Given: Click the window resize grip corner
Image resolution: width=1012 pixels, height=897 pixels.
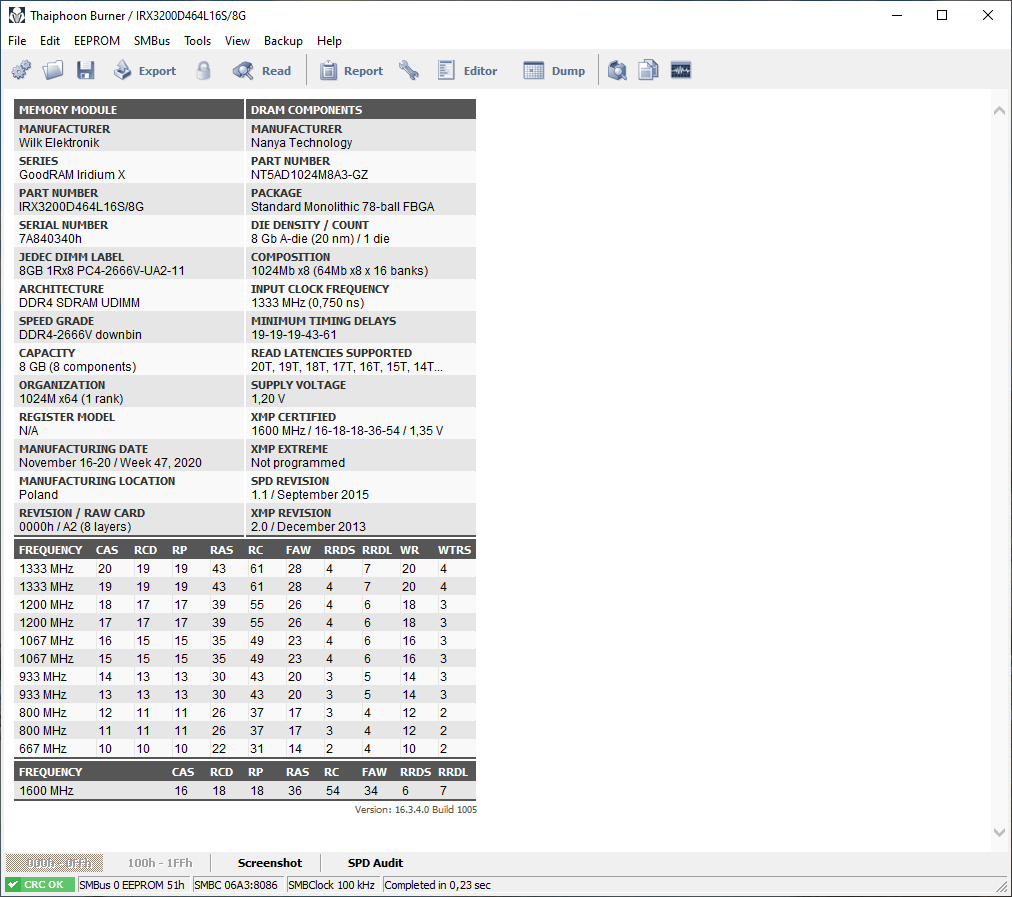Looking at the screenshot, I should click(1002, 886).
